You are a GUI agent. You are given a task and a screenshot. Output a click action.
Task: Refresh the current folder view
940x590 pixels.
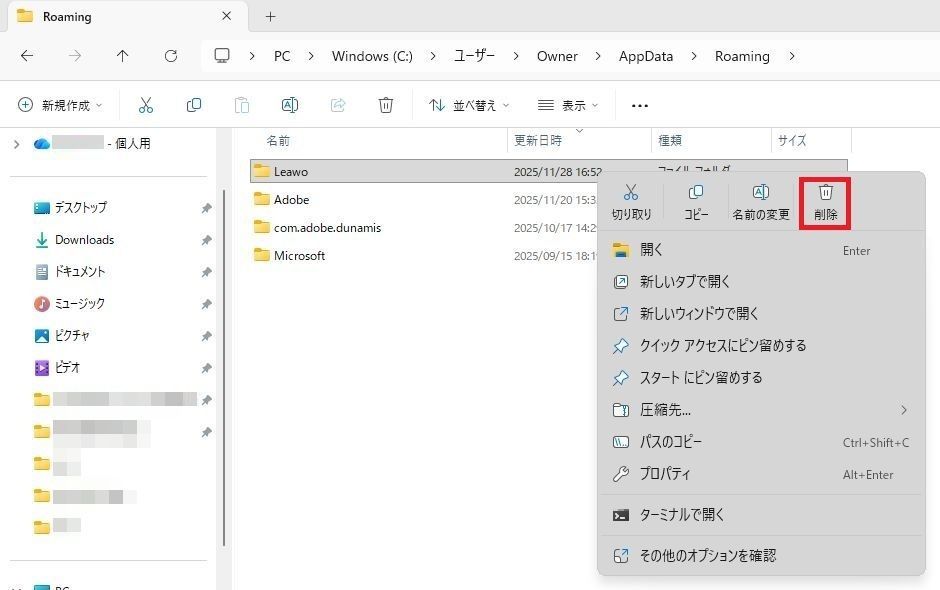[171, 56]
